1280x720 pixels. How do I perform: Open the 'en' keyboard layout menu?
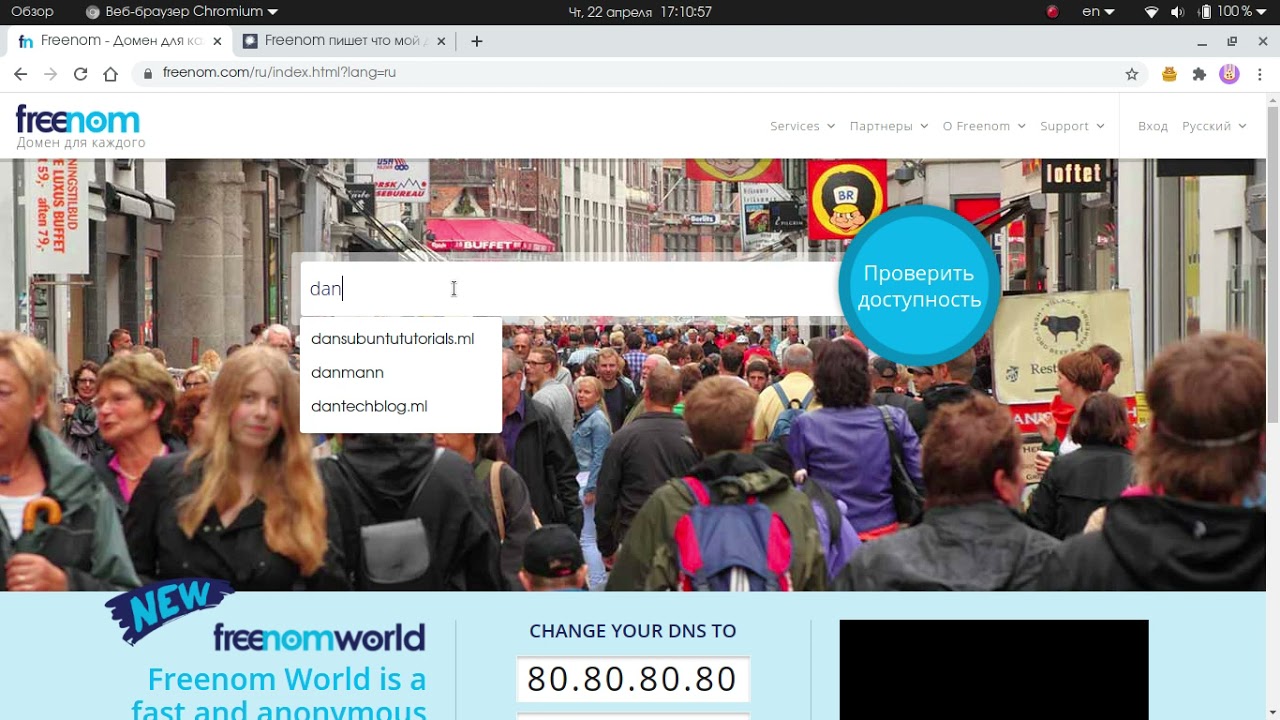point(1098,12)
